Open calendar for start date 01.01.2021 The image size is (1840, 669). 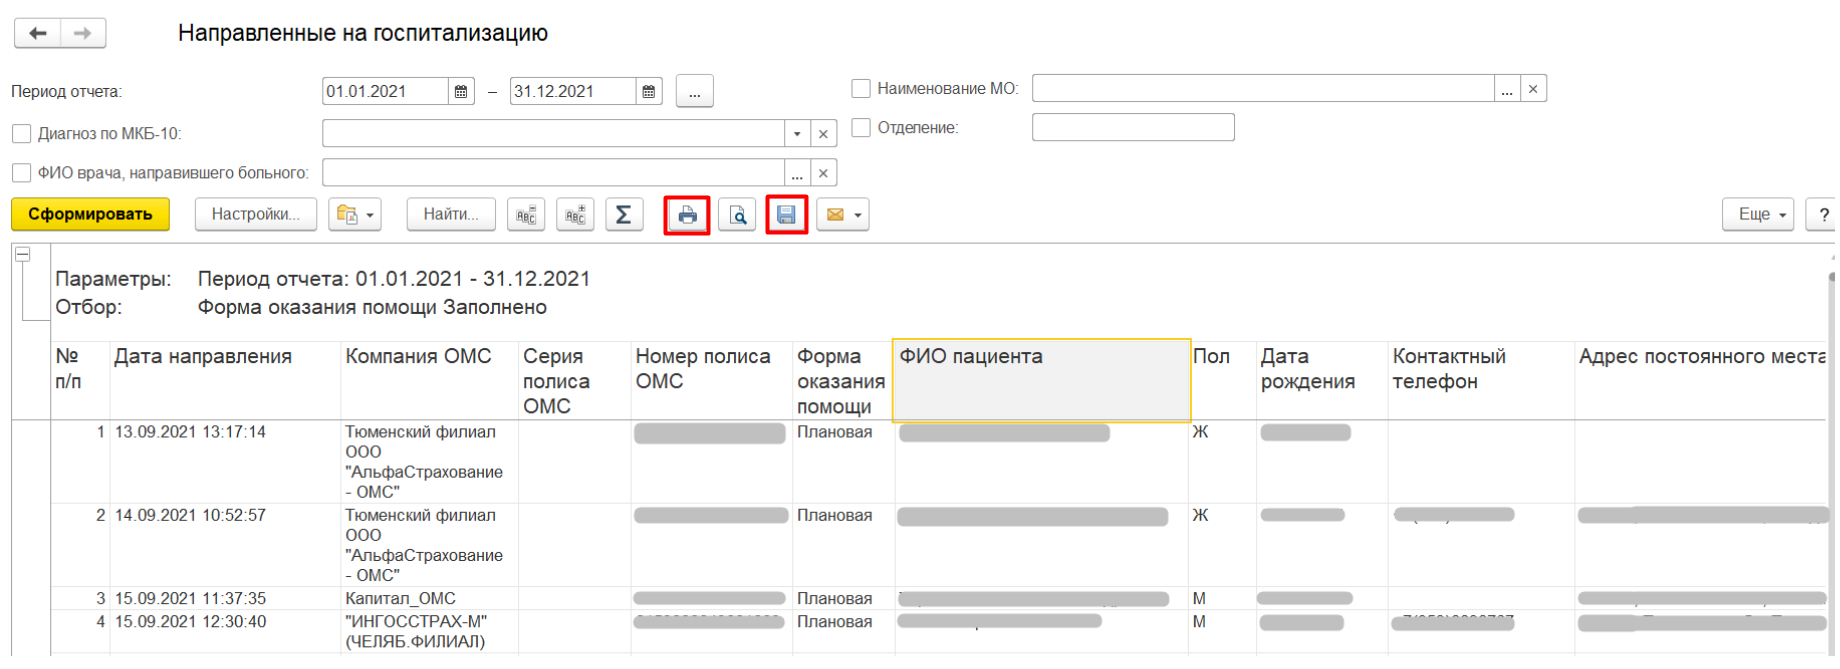(x=461, y=92)
